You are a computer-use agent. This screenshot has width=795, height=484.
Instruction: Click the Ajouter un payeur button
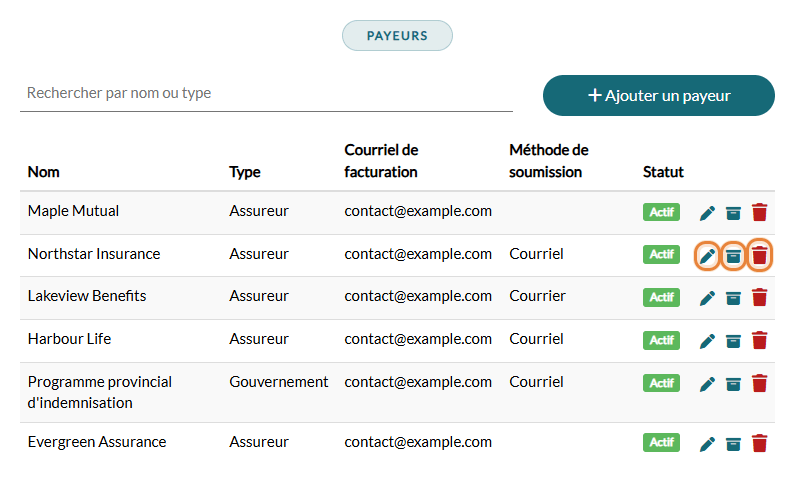click(659, 95)
